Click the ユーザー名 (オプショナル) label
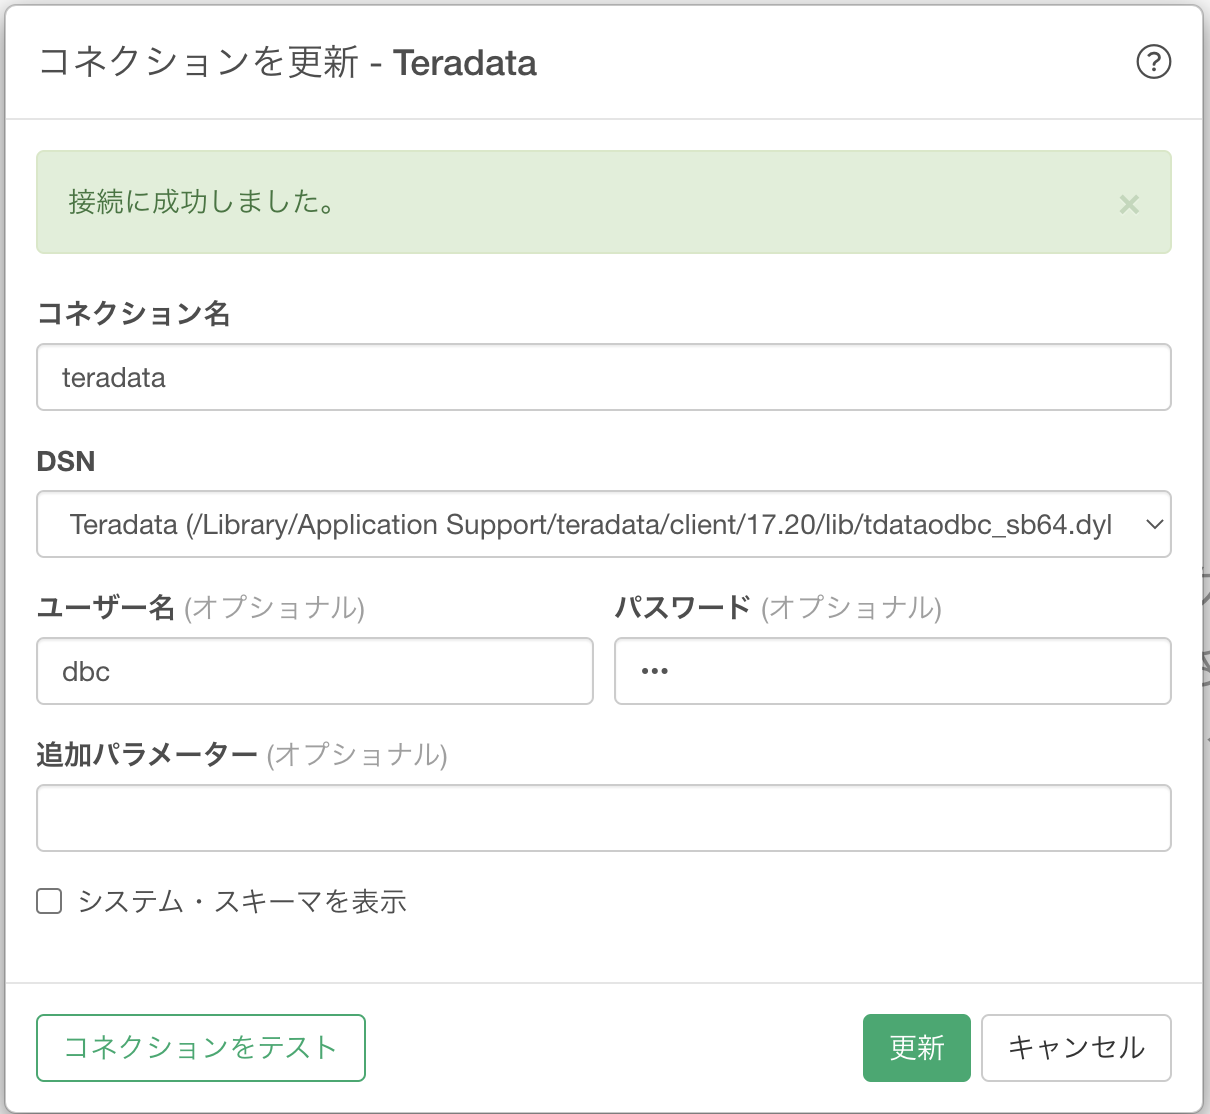This screenshot has height=1114, width=1210. (201, 607)
